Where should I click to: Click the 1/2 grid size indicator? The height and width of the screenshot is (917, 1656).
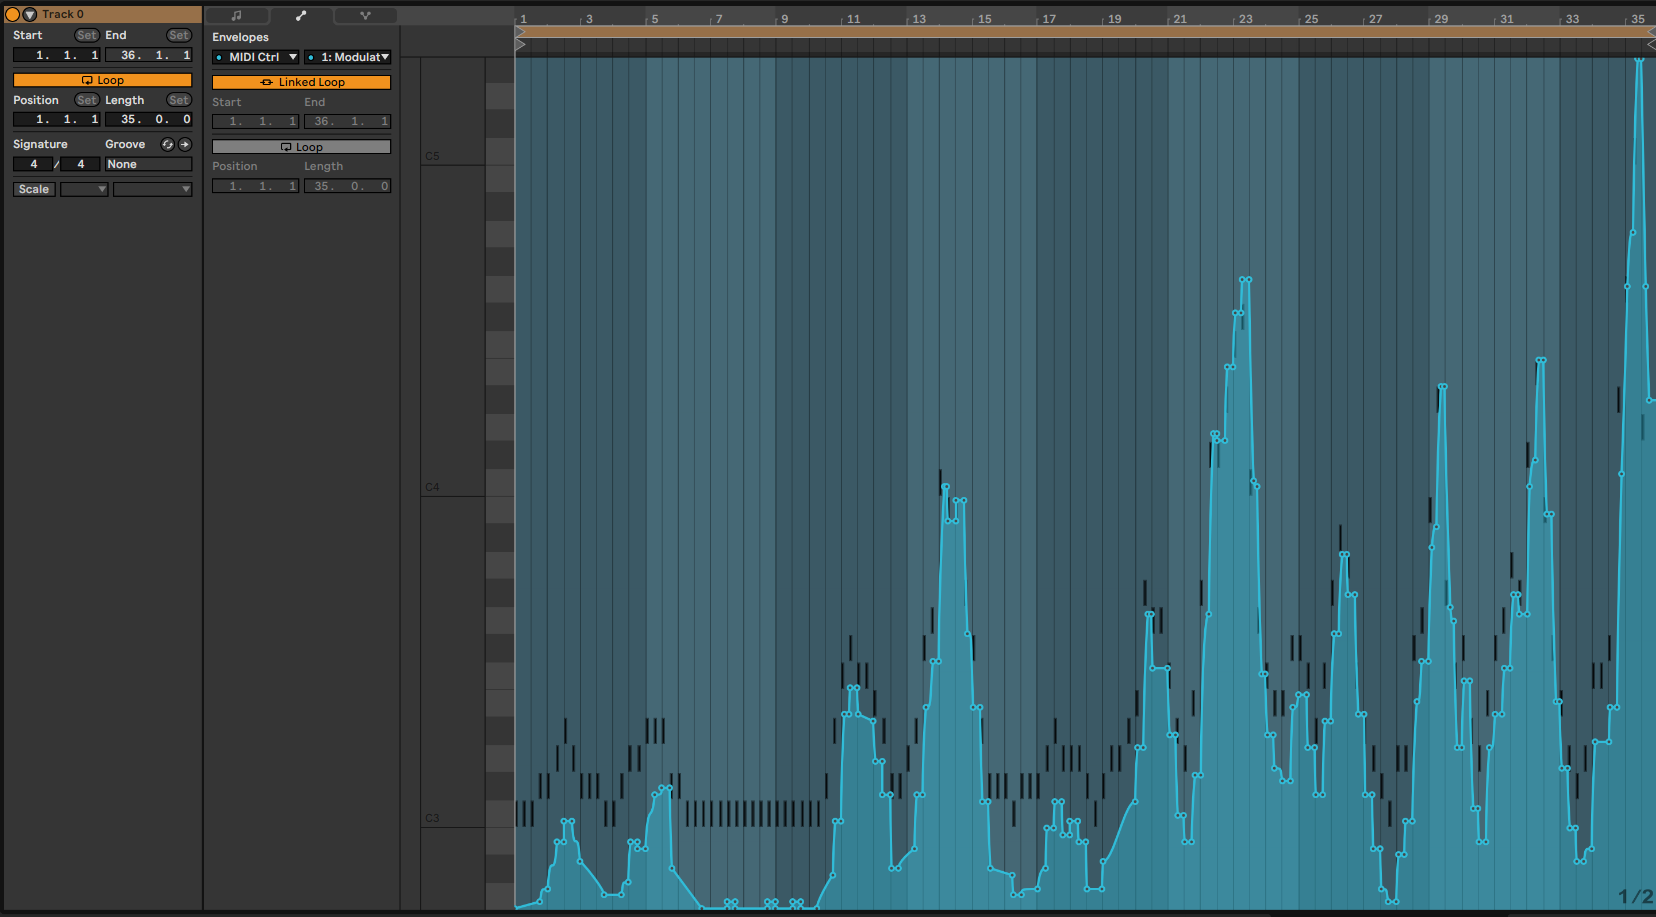[x=1635, y=897]
